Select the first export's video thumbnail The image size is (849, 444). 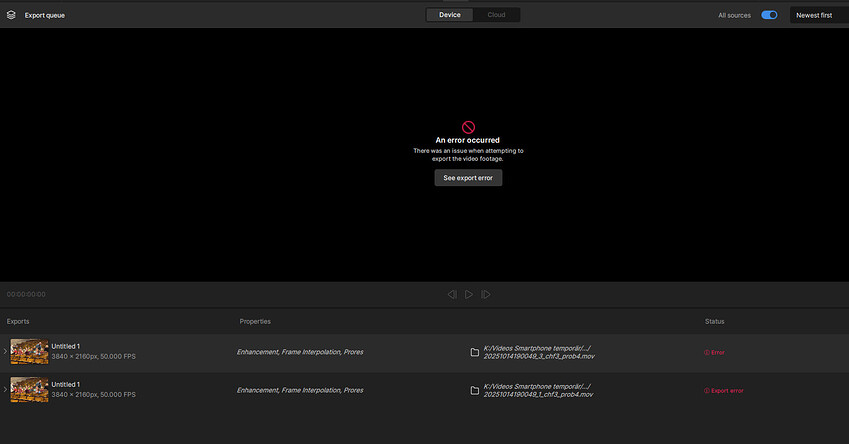pos(29,352)
